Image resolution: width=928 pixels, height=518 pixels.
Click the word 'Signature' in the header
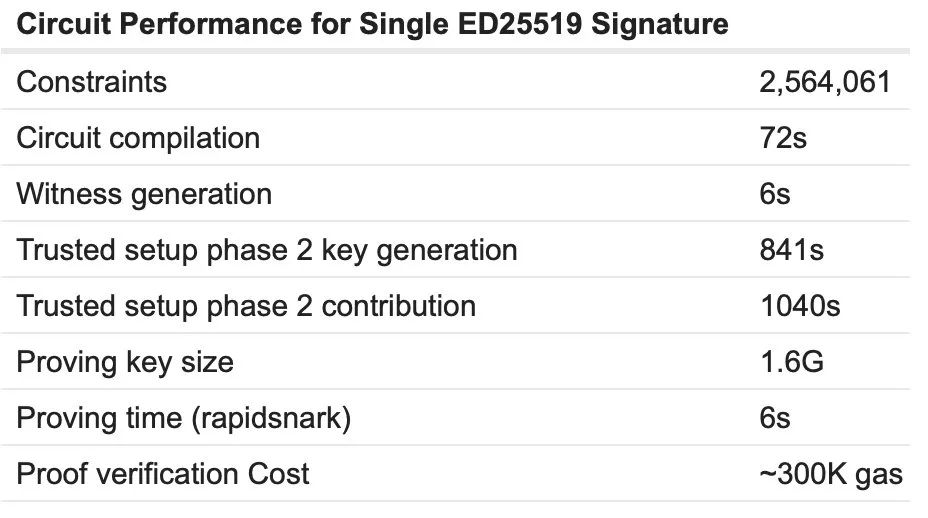pyautogui.click(x=660, y=25)
